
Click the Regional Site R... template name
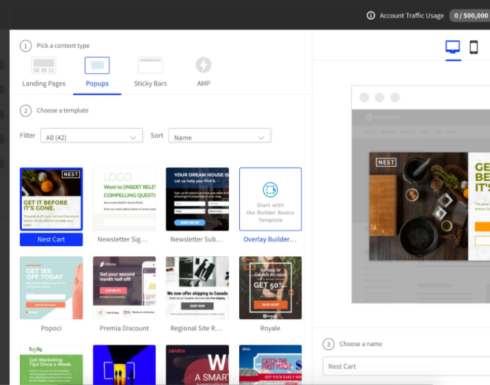(x=196, y=328)
